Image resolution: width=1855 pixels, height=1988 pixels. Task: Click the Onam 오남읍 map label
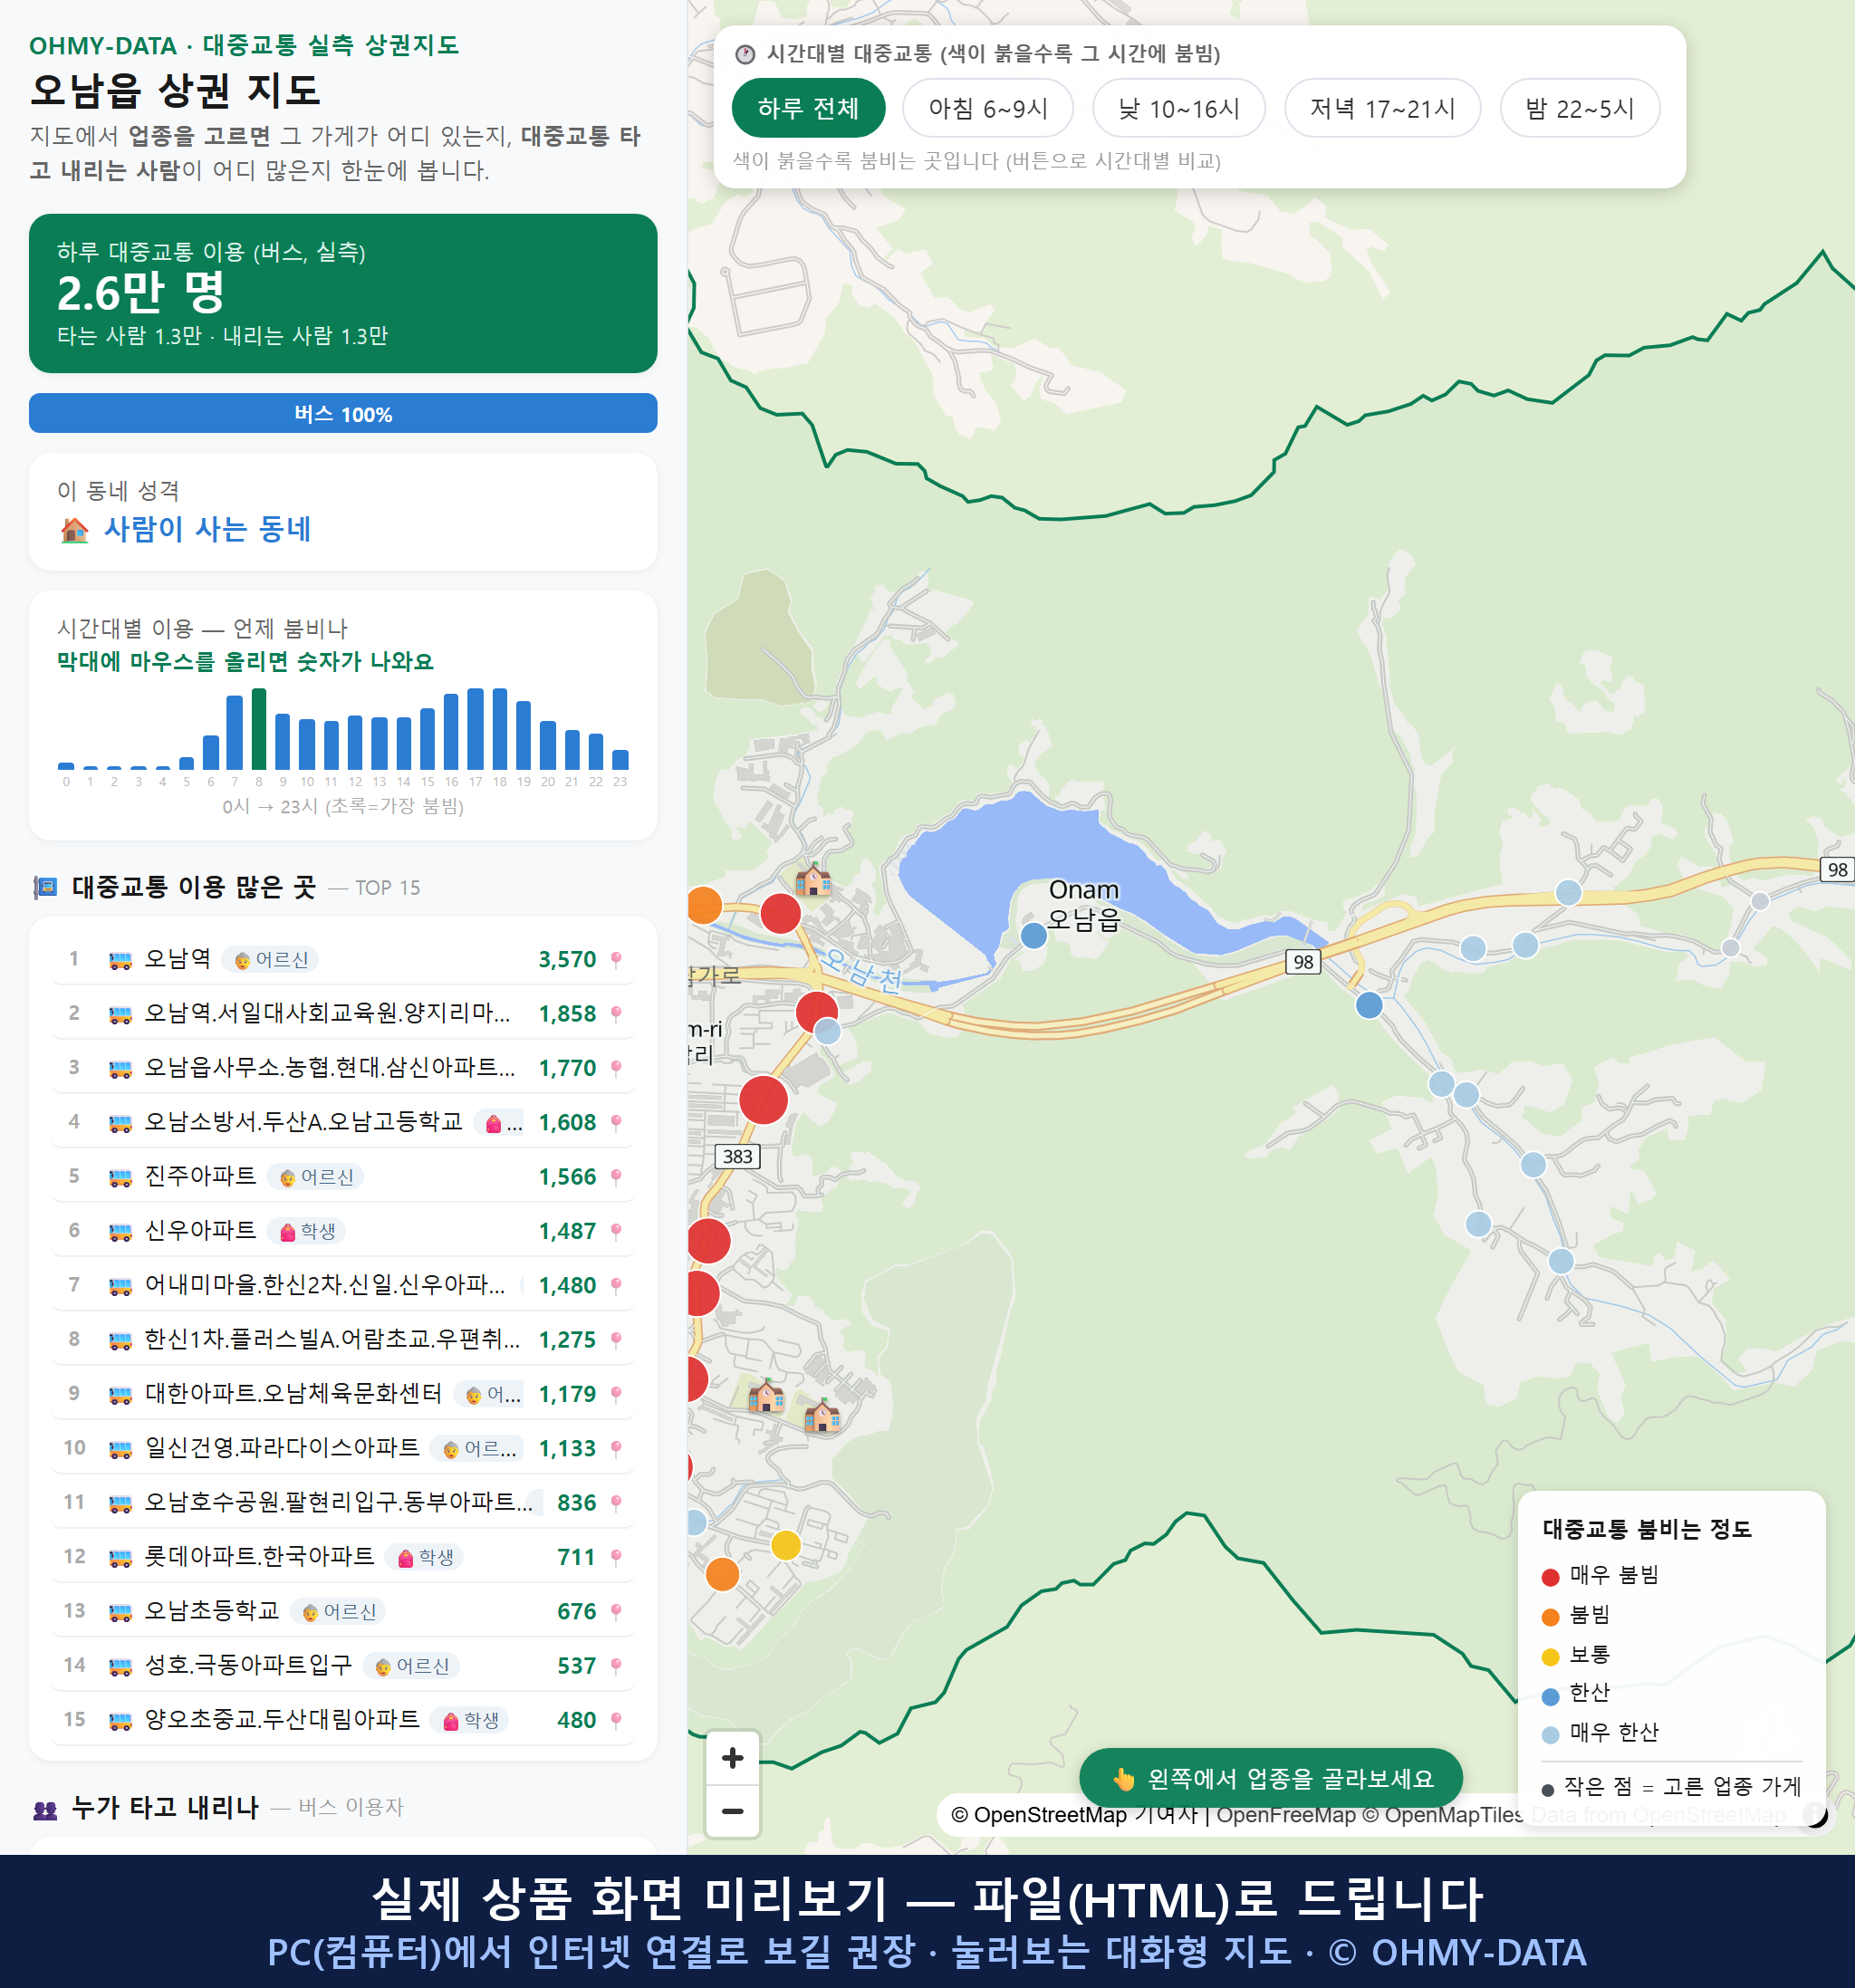[1084, 904]
